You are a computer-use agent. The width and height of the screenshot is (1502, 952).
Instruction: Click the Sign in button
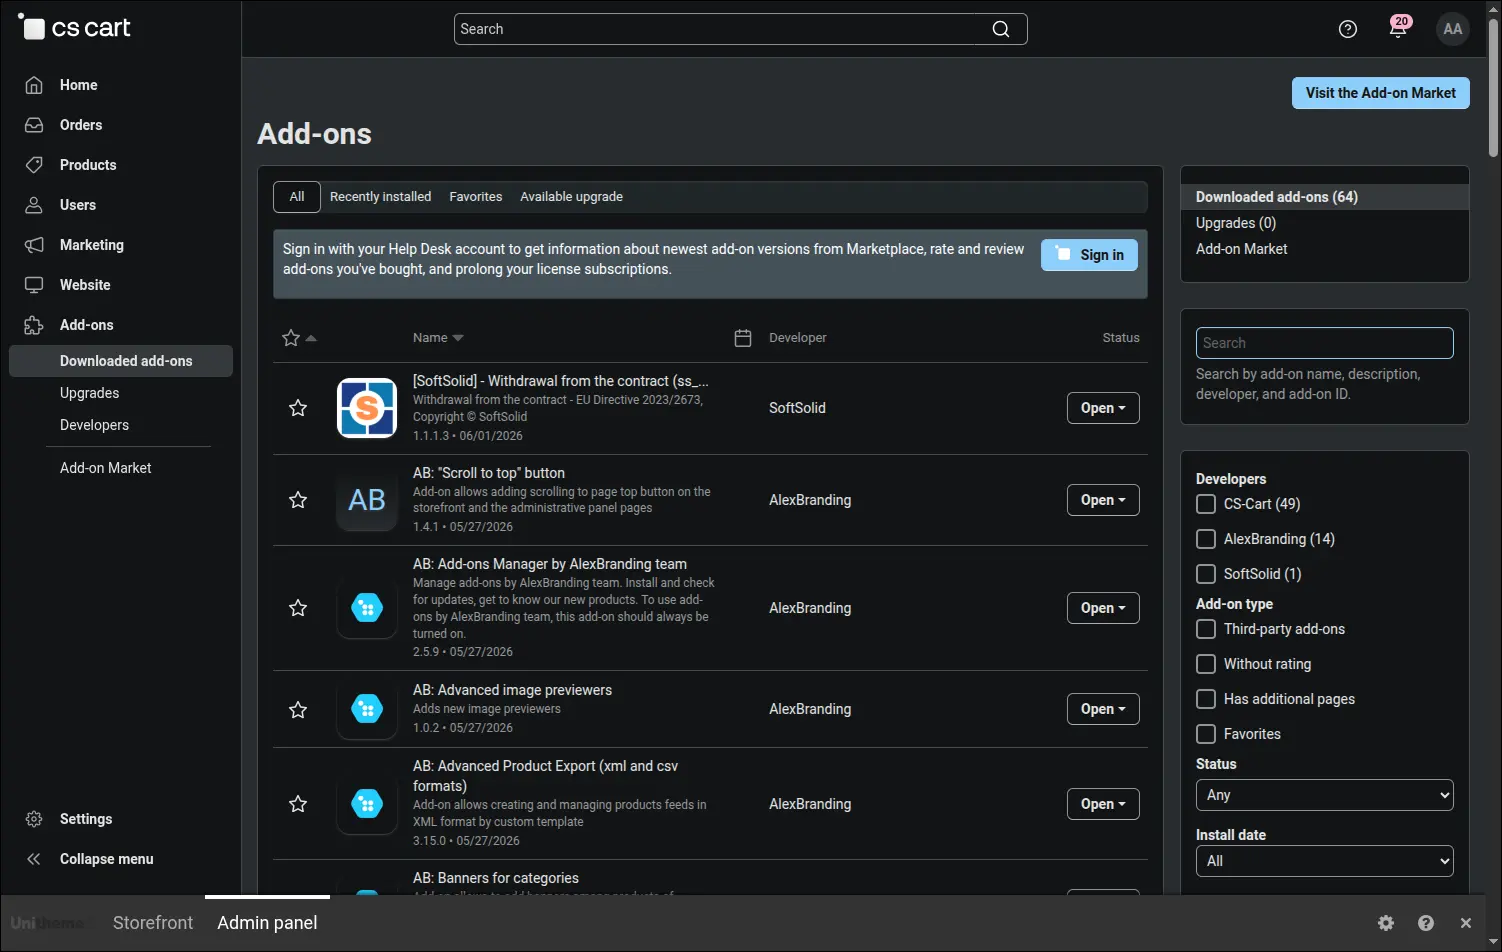1089,255
